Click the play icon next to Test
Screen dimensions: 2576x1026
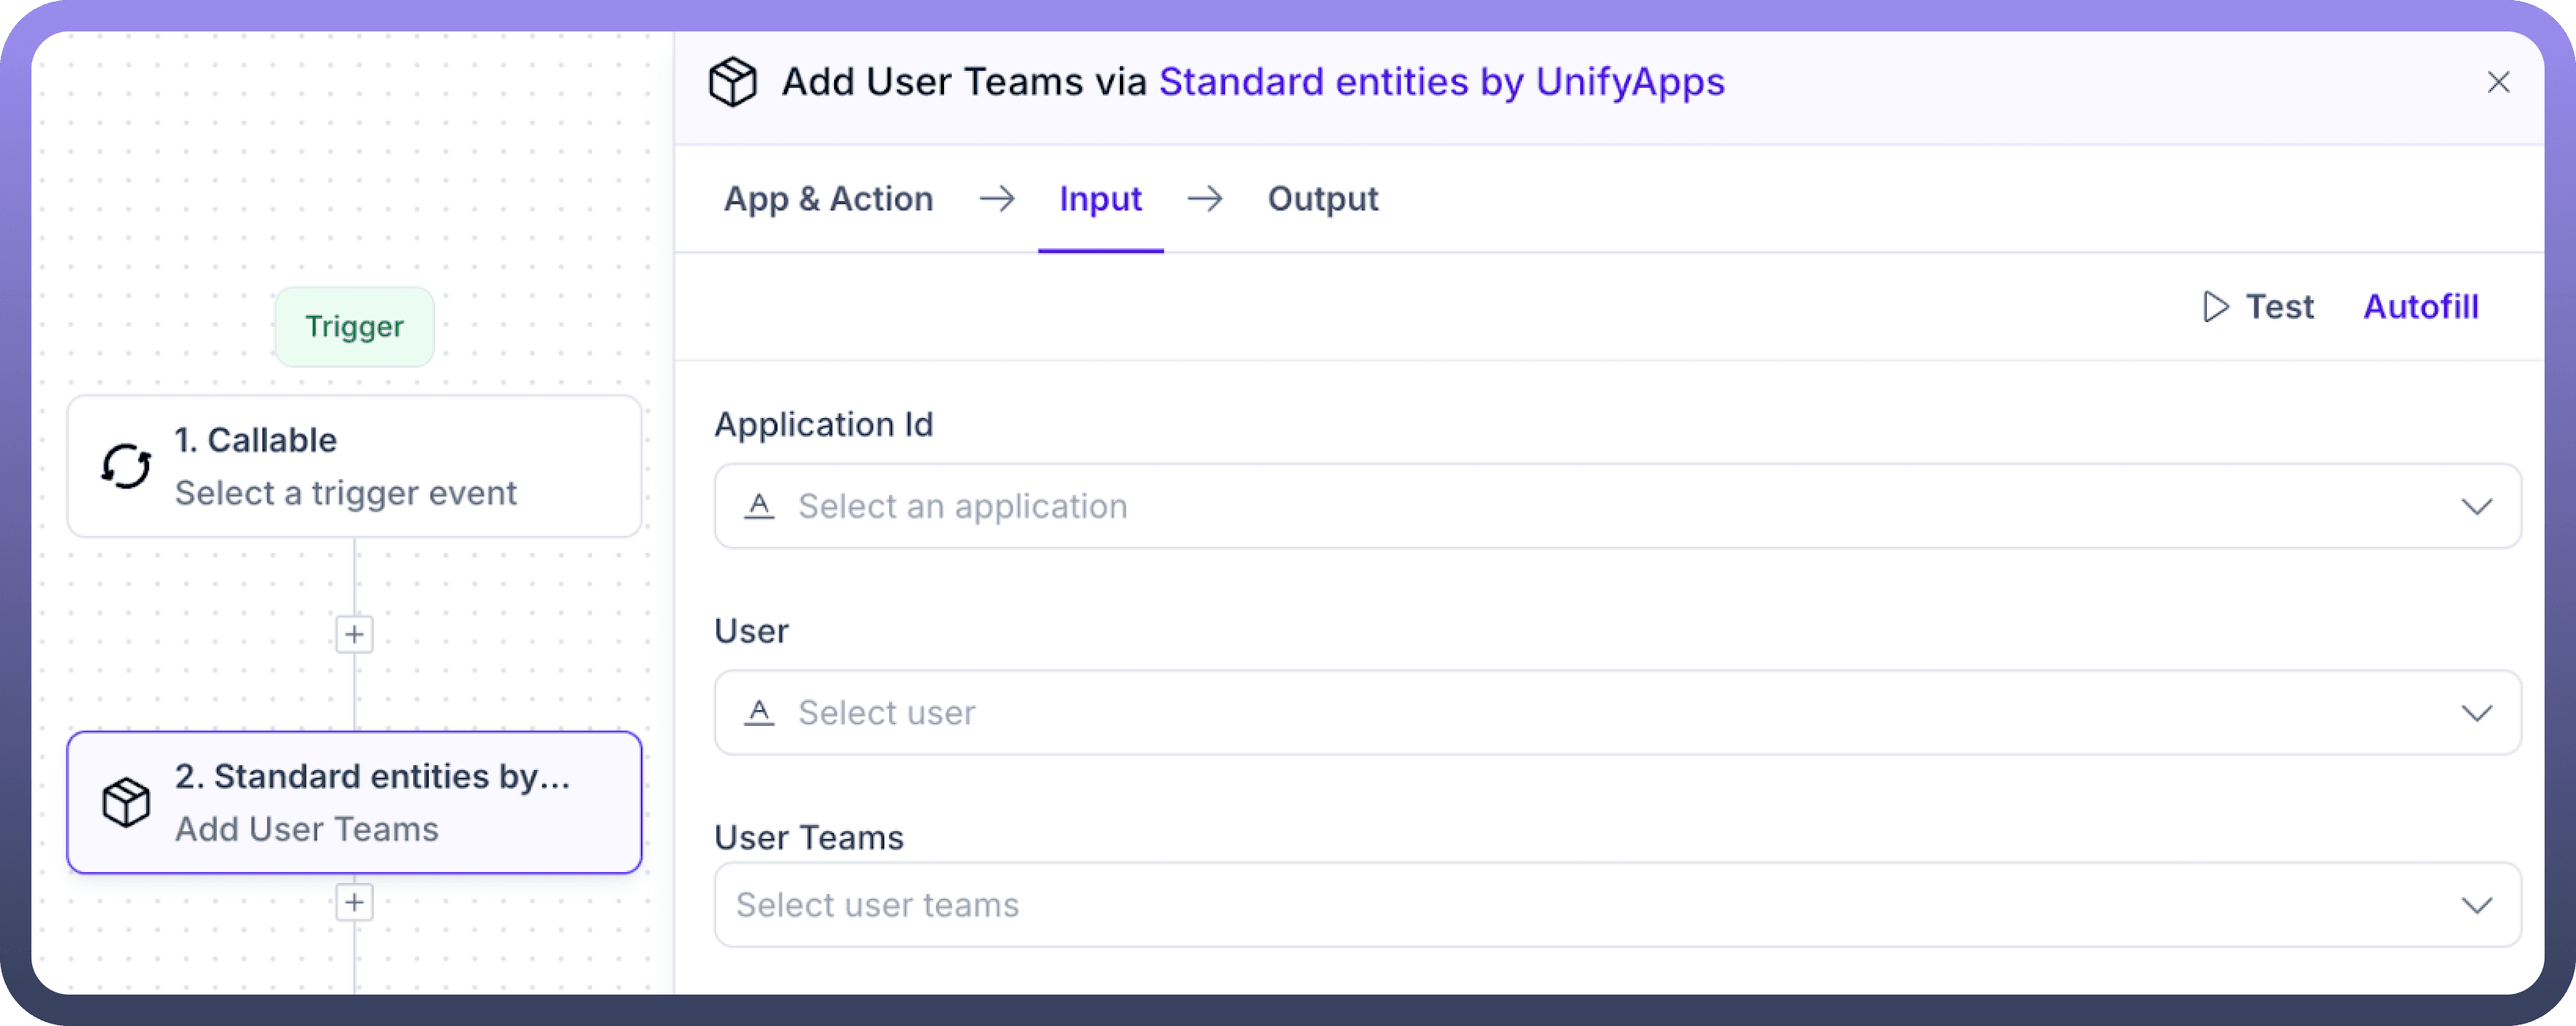point(2215,307)
